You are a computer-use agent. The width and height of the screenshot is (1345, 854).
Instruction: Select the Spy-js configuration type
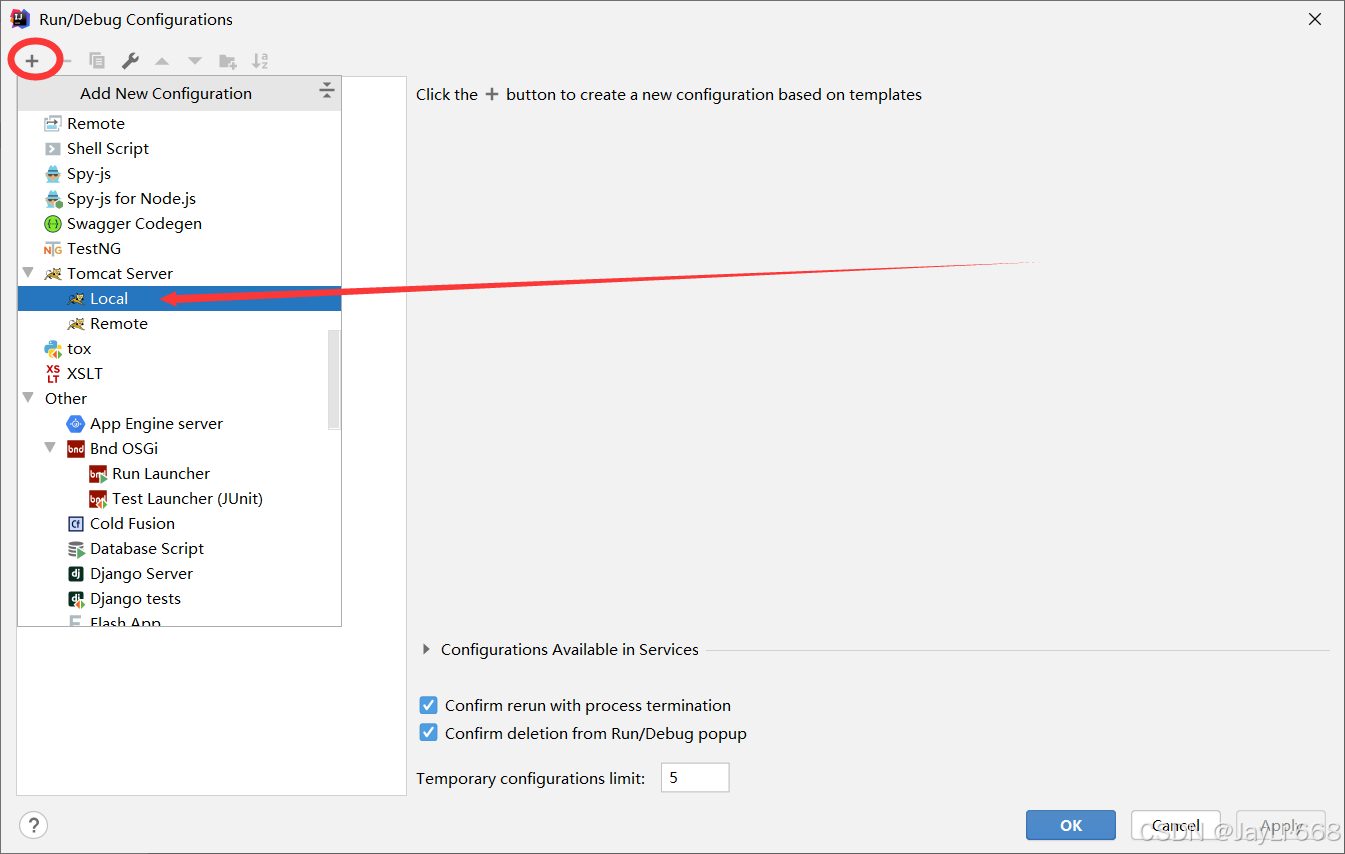pyautogui.click(x=180, y=173)
